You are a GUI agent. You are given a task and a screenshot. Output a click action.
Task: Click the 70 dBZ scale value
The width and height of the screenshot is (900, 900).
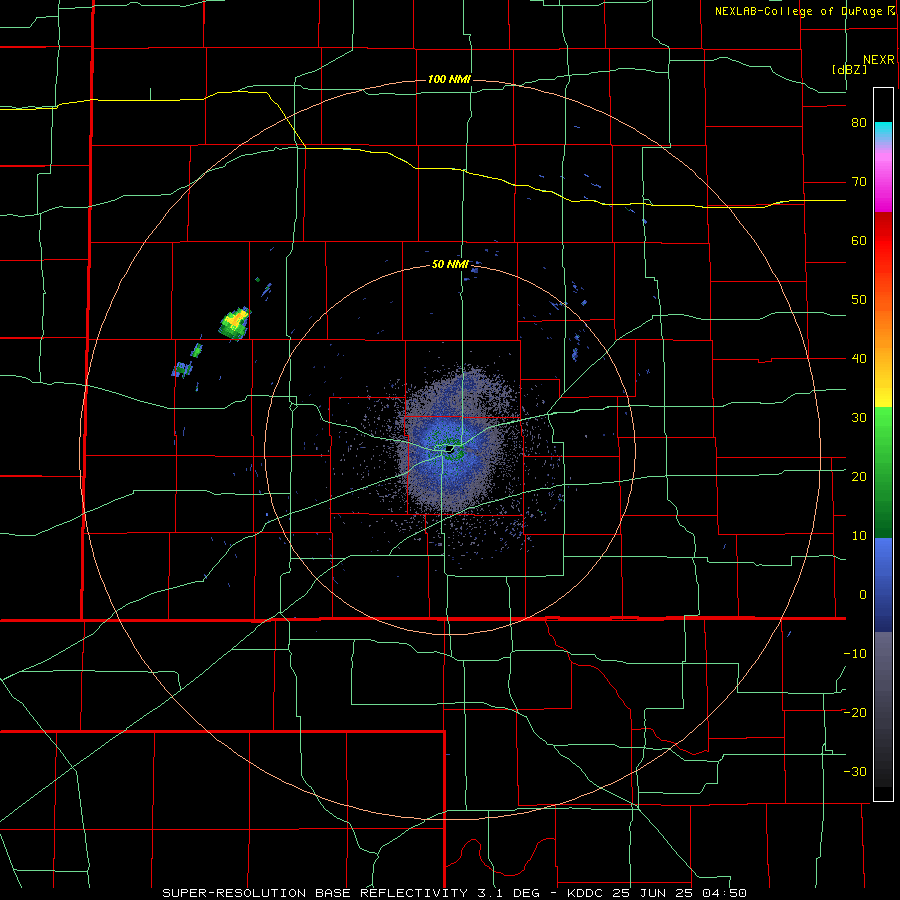tap(859, 182)
